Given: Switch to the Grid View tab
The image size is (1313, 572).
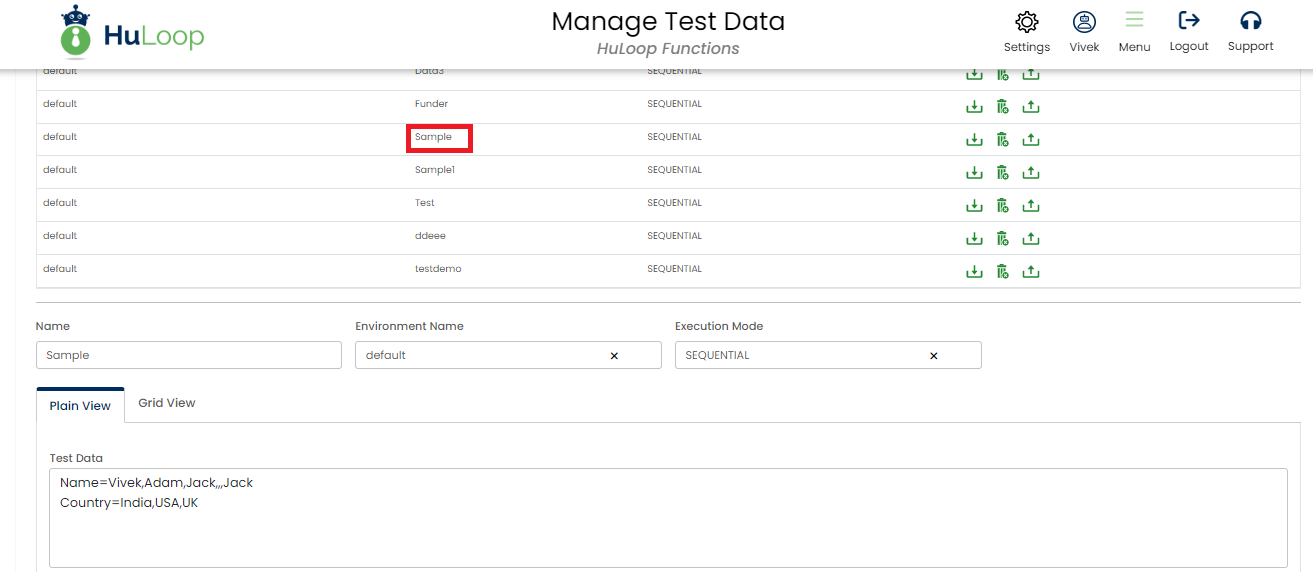Looking at the screenshot, I should [x=167, y=403].
